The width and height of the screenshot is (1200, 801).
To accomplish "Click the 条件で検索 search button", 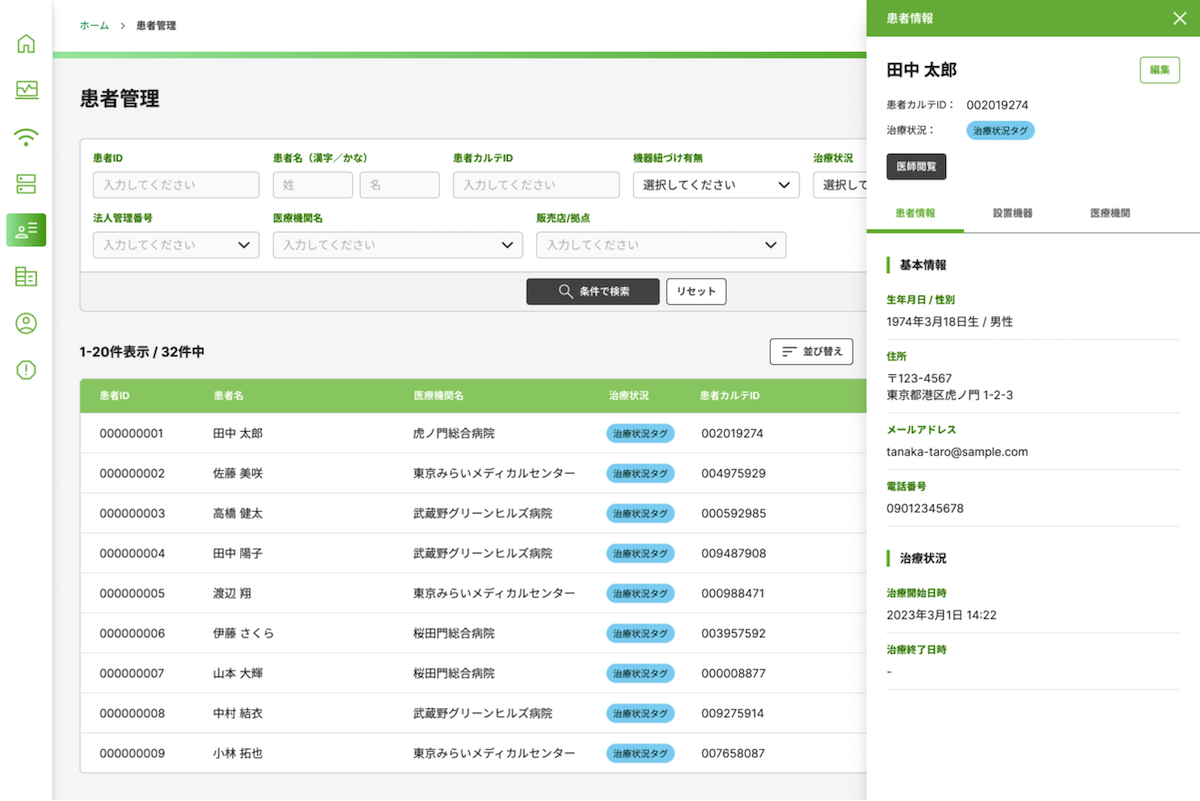I will click(x=593, y=291).
